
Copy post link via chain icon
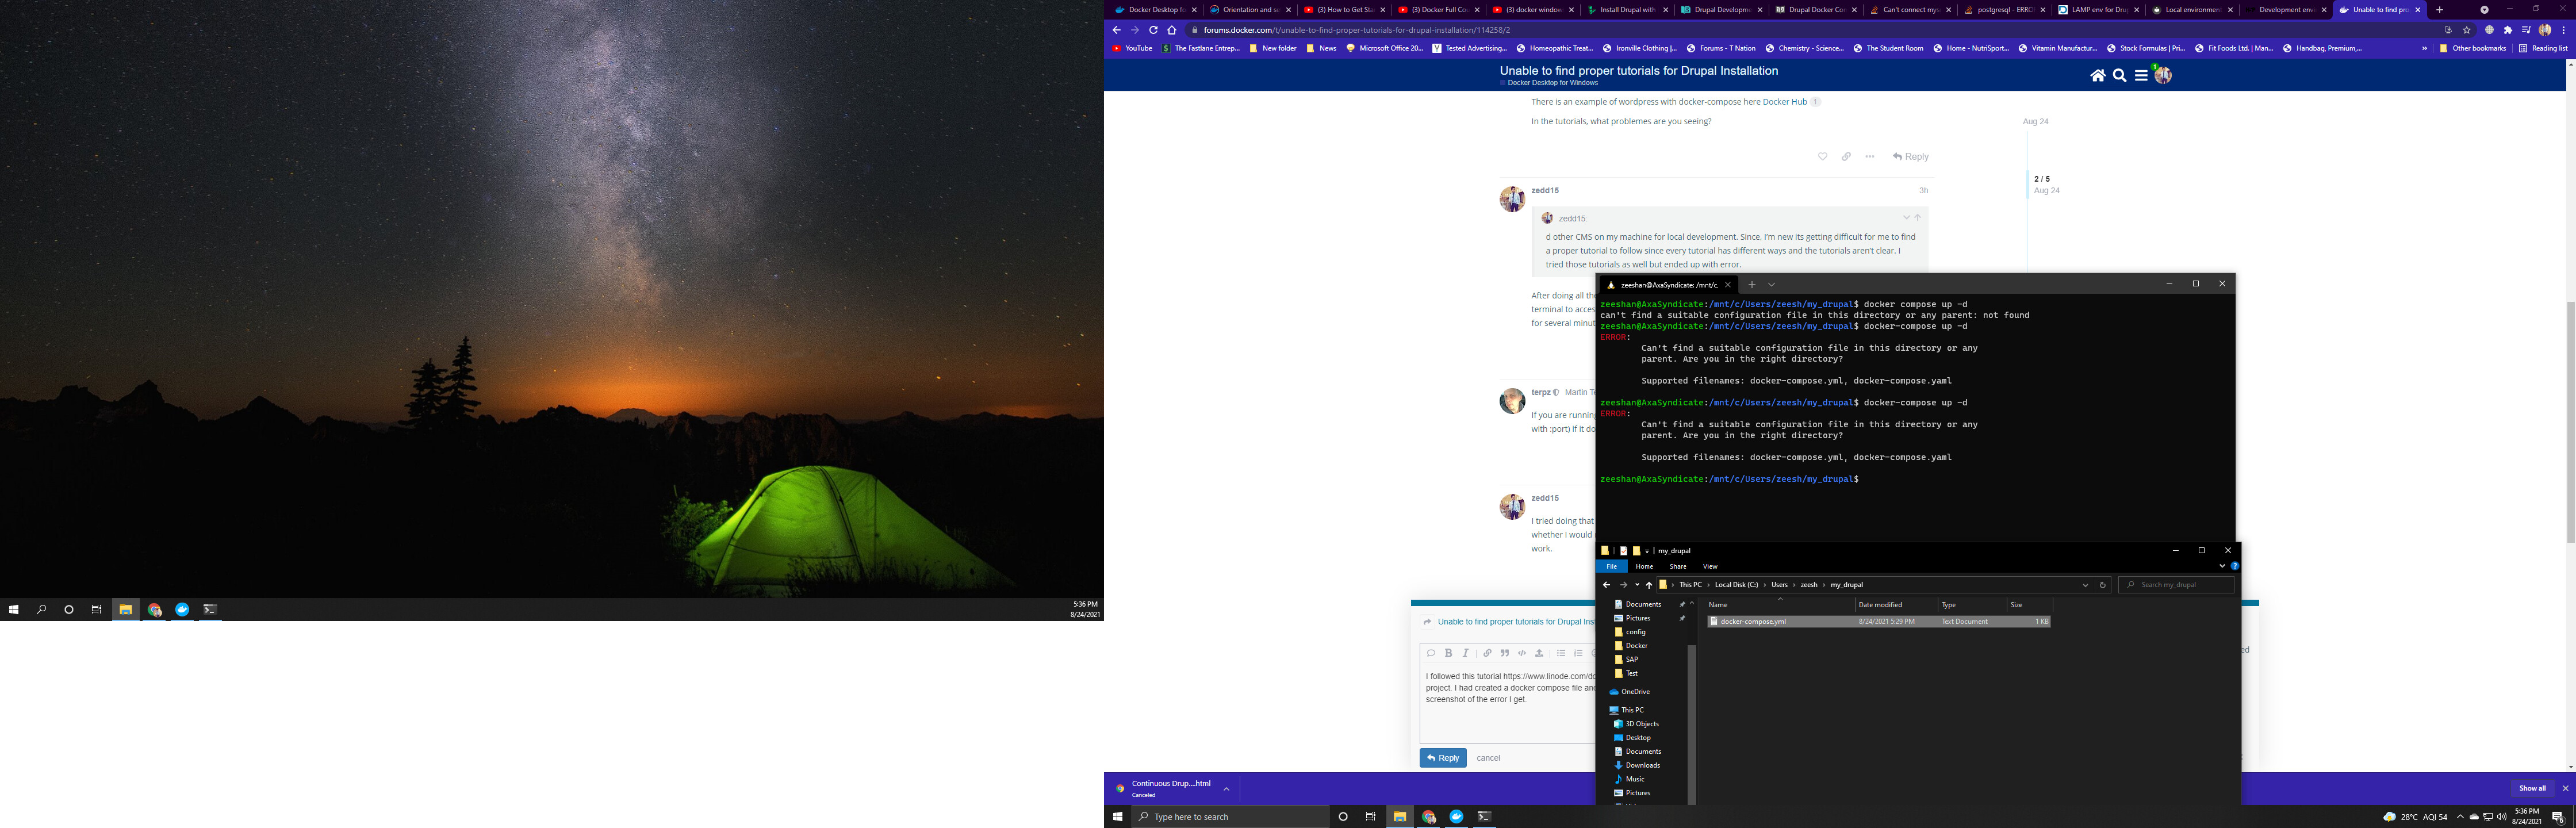(x=1846, y=157)
